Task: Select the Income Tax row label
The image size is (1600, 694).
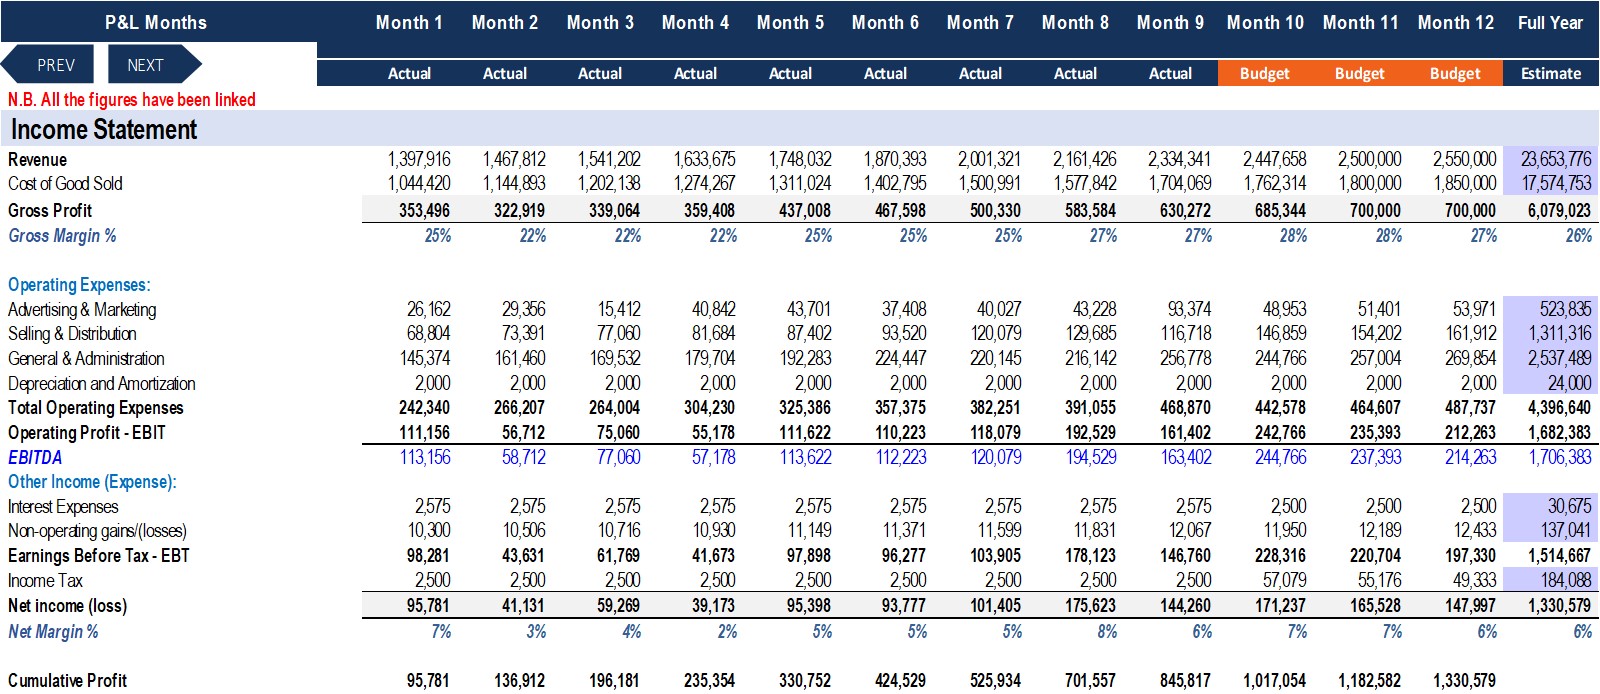Action: pos(45,581)
